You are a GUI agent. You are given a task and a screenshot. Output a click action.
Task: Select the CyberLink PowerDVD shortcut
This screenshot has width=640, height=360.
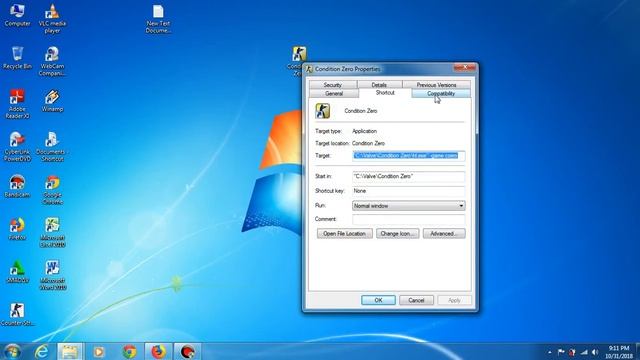click(17, 147)
